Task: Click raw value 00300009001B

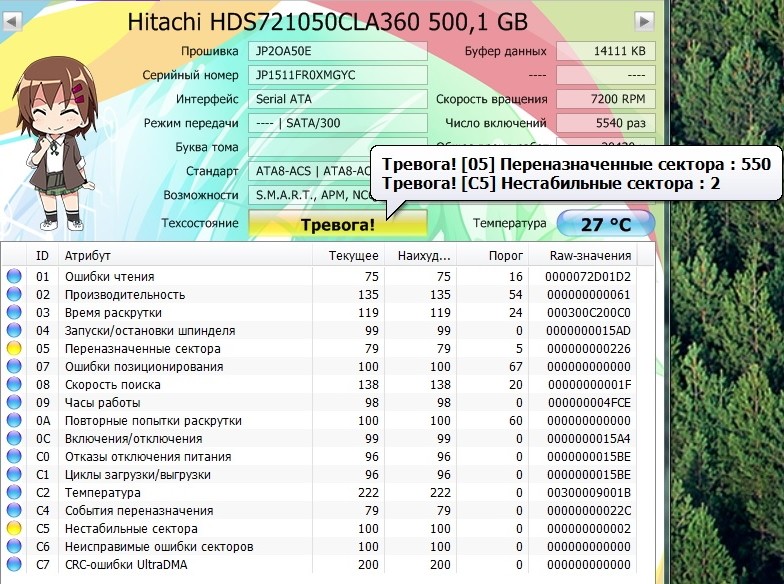Action: pyautogui.click(x=588, y=492)
